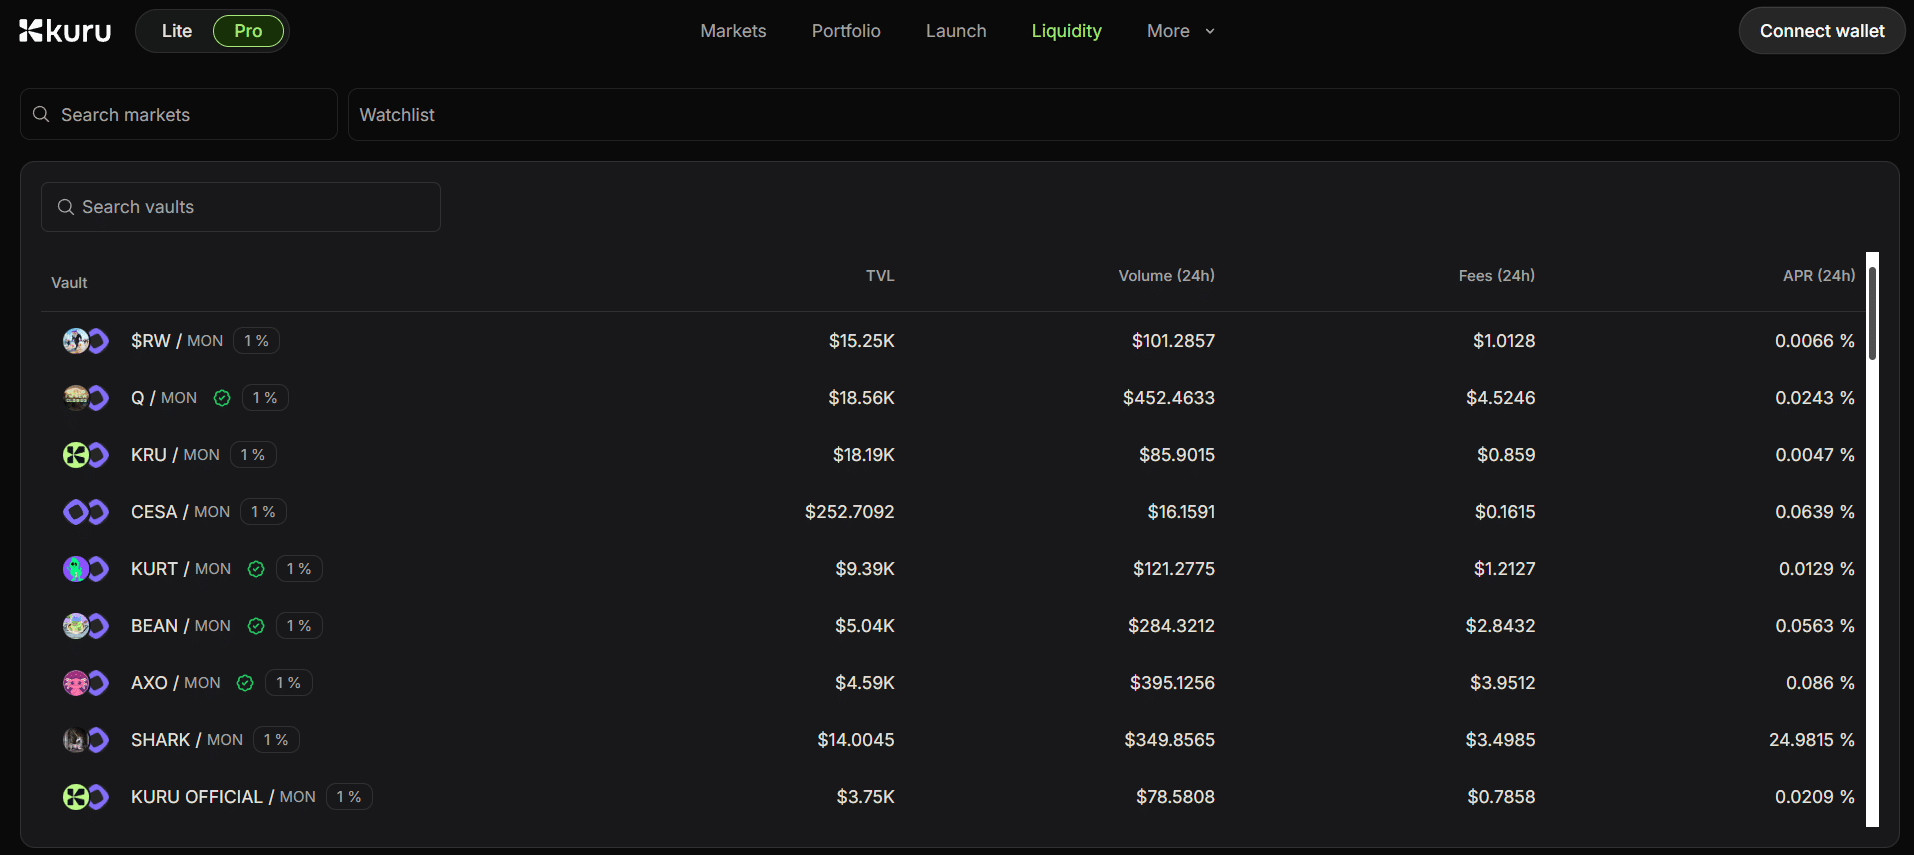Click the SHARK token pair icon
This screenshot has height=855, width=1914.
tap(86, 740)
